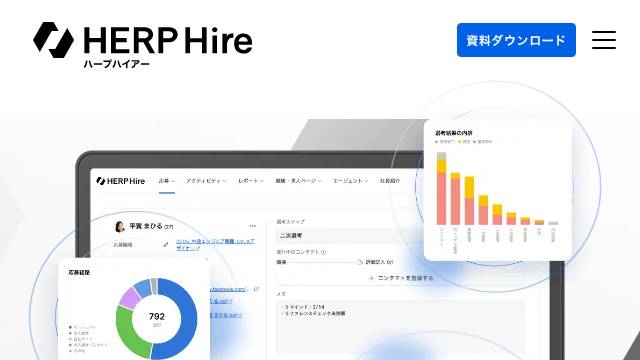Click the info icon next to 進行中のコンタクト
Viewport: 640px width, 360px height.
tap(323, 252)
